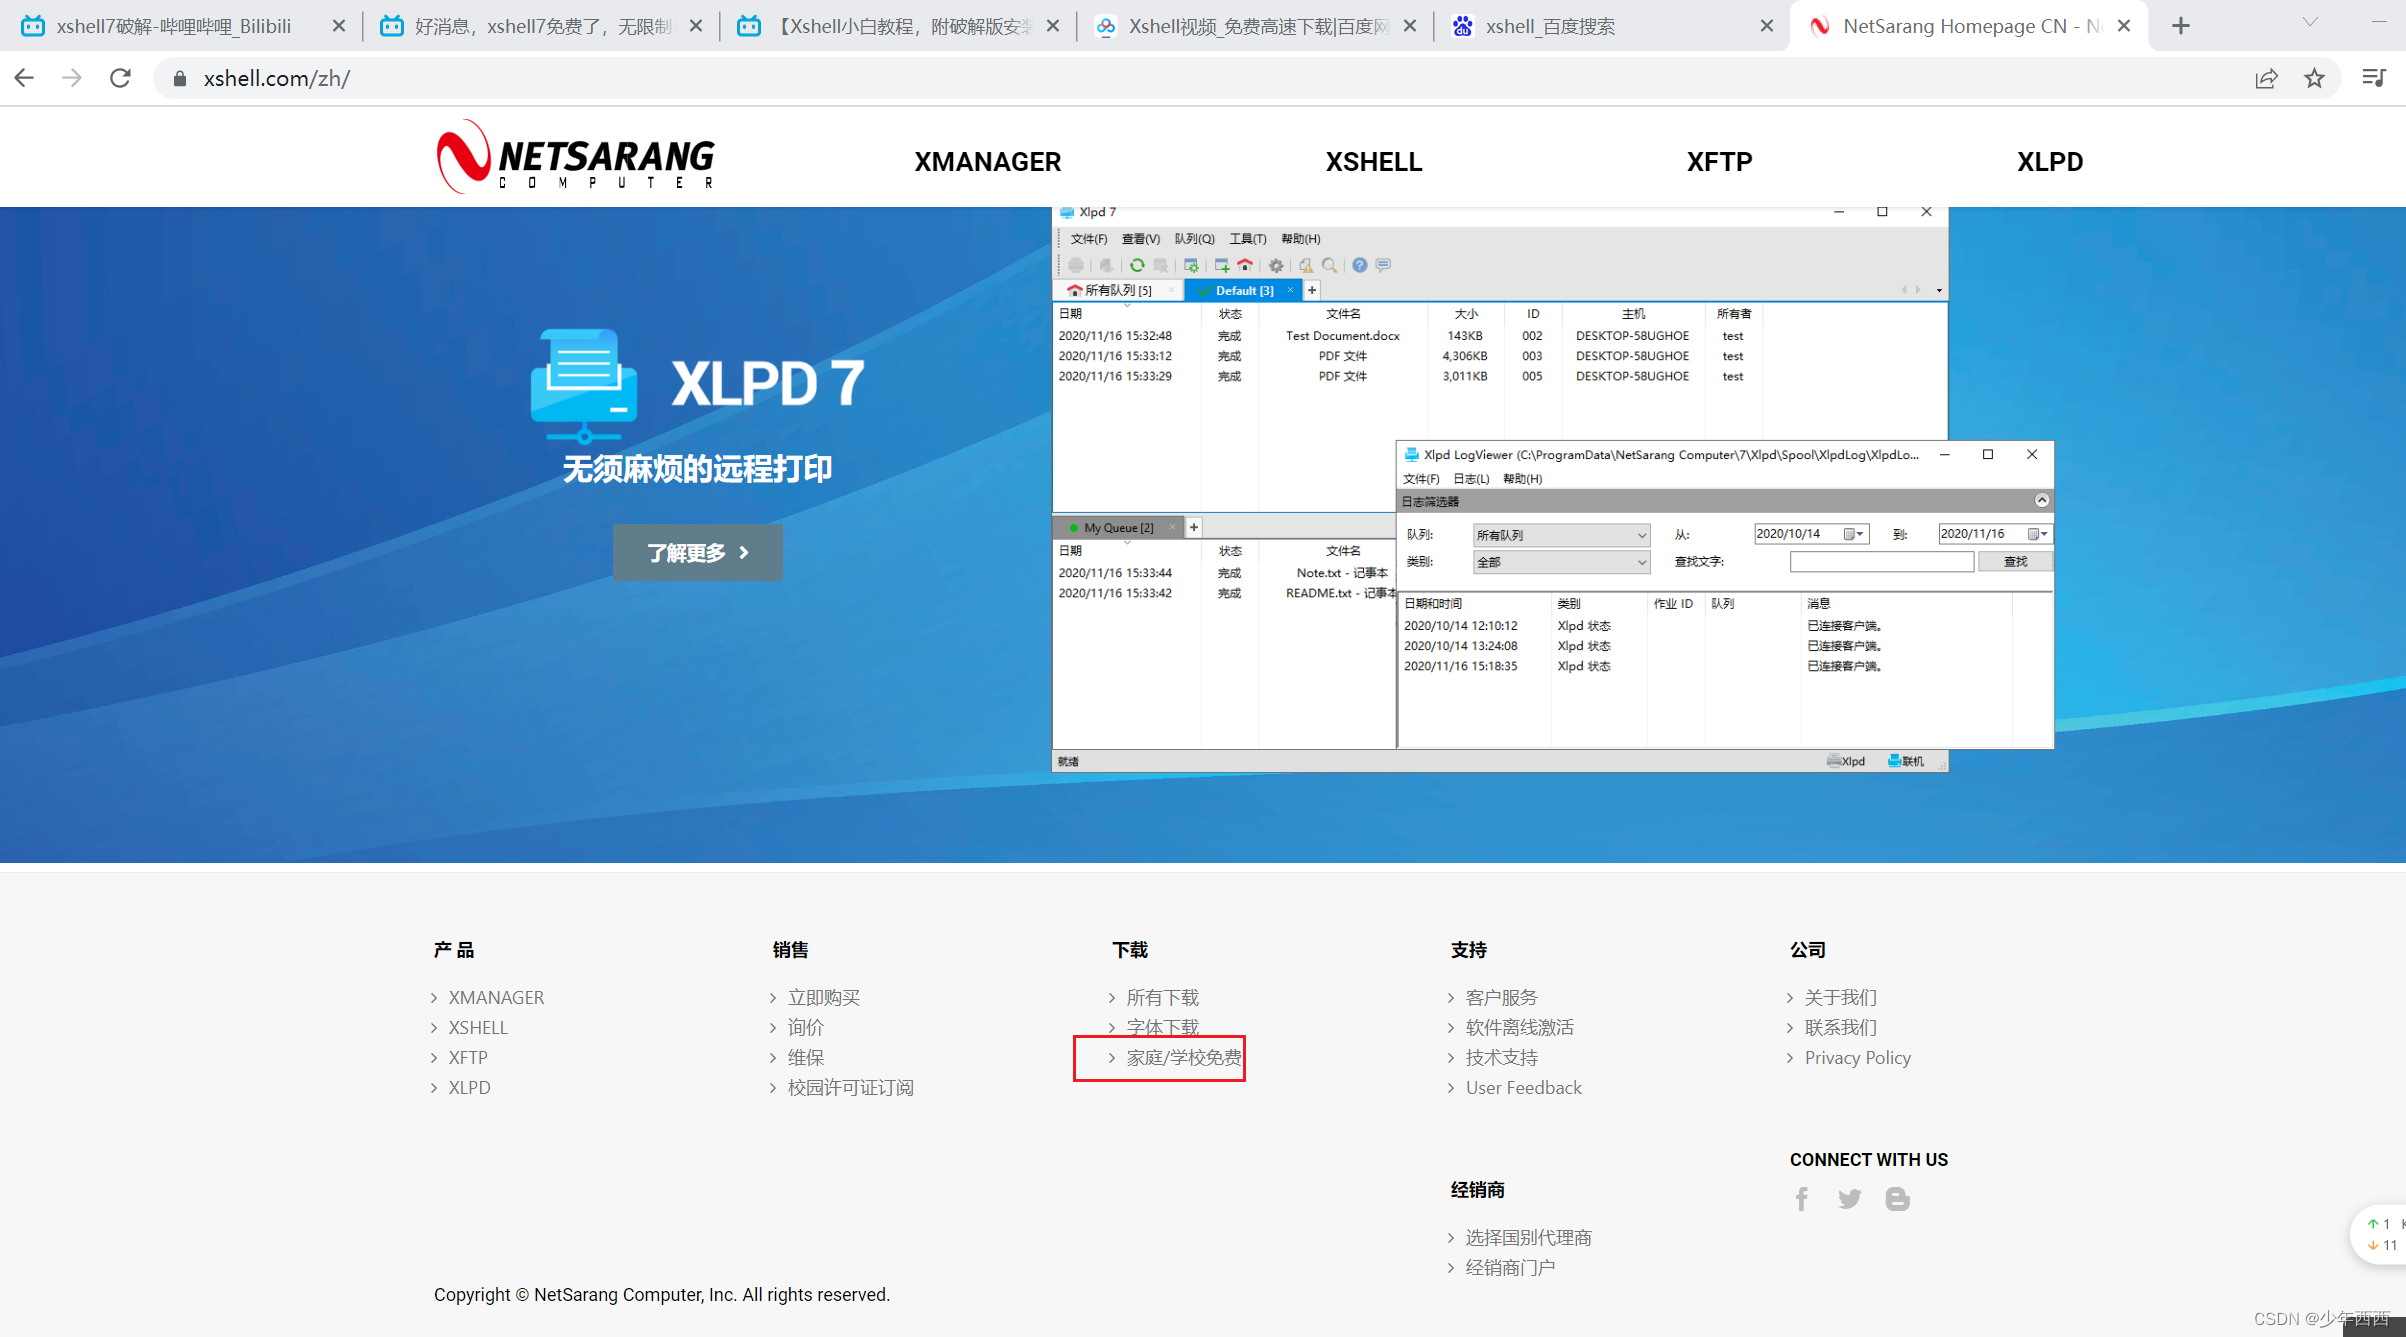Open 立即购买 link
The height and width of the screenshot is (1337, 2406).
click(823, 997)
